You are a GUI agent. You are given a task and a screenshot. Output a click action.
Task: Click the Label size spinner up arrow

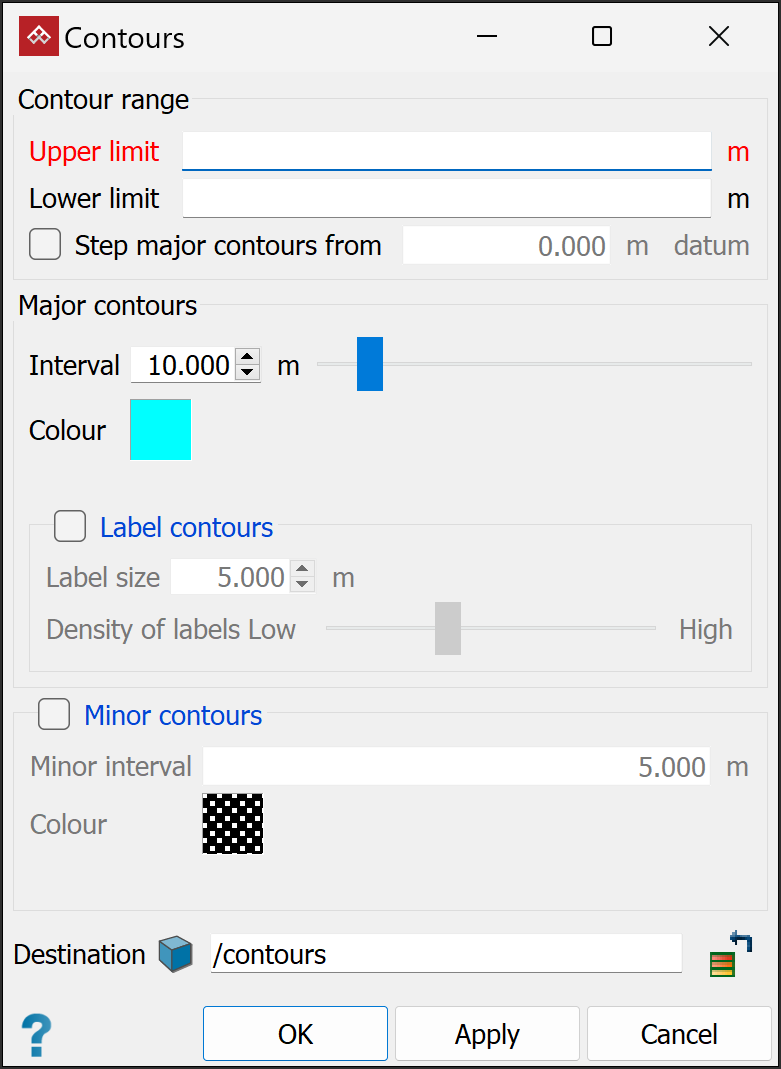click(x=302, y=570)
